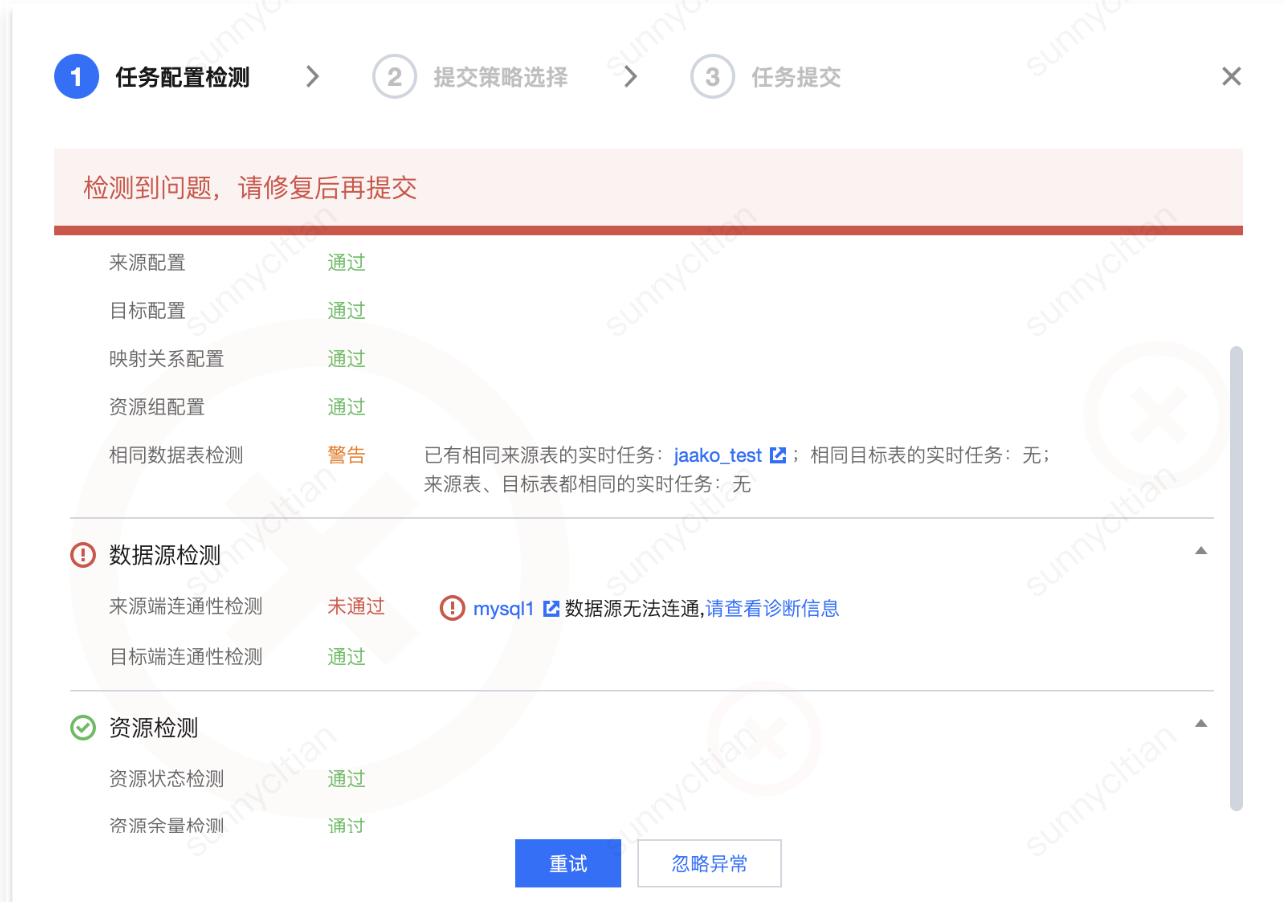Click the 重试 button

568,863
